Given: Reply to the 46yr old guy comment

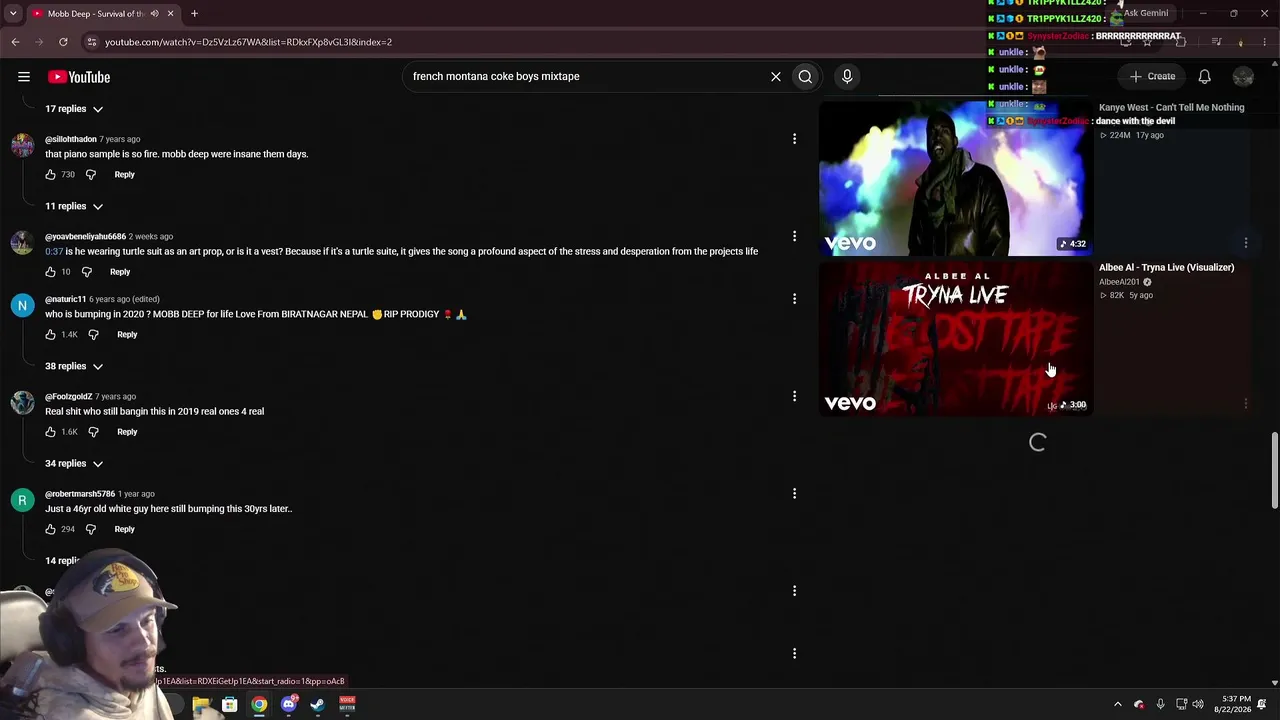Looking at the screenshot, I should click(x=124, y=529).
